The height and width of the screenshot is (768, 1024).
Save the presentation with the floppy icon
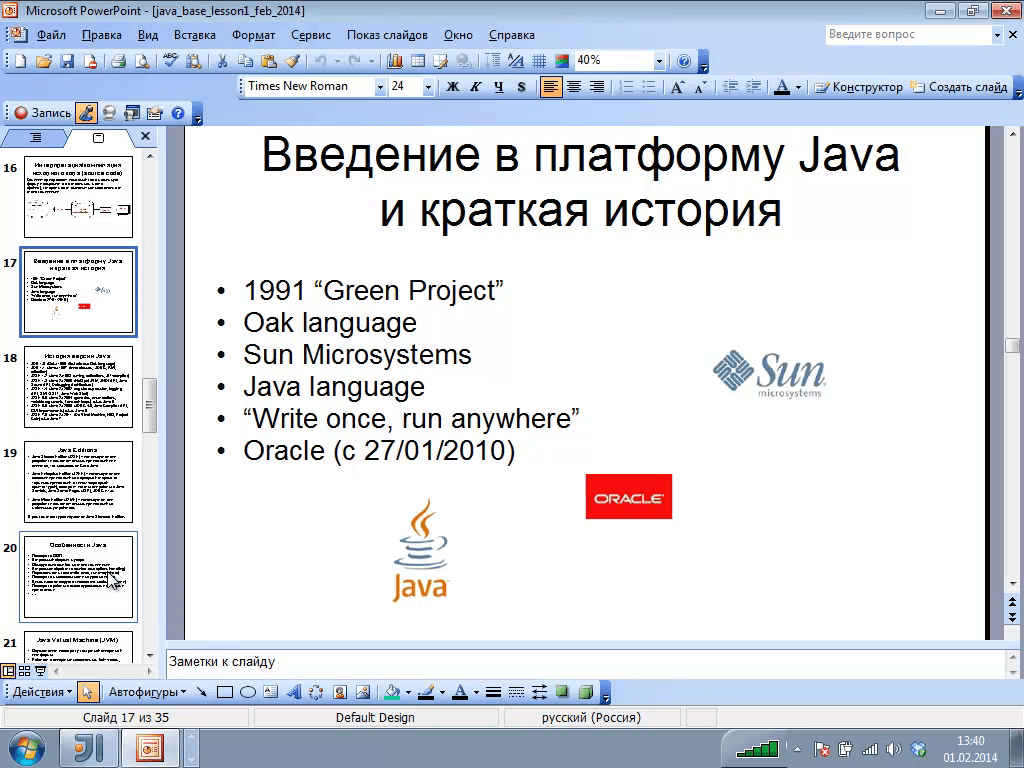click(67, 61)
